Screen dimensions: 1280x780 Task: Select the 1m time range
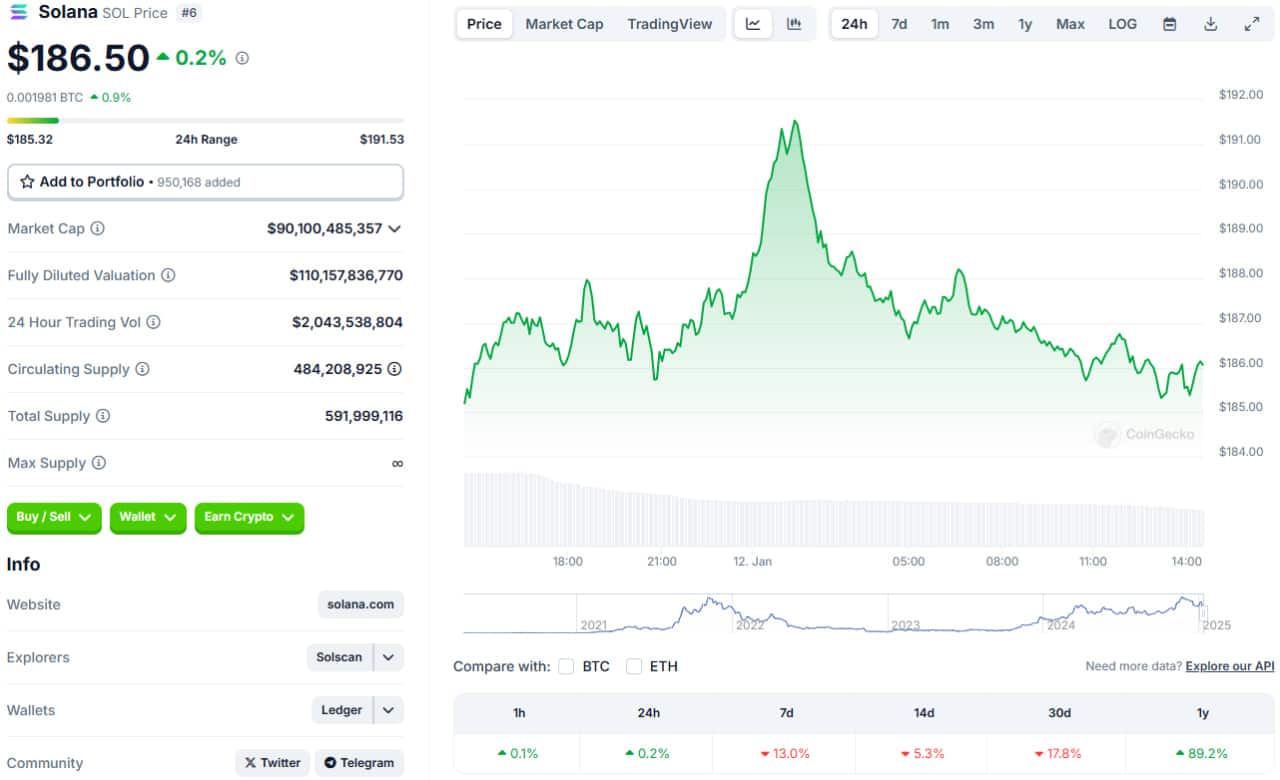tap(940, 24)
